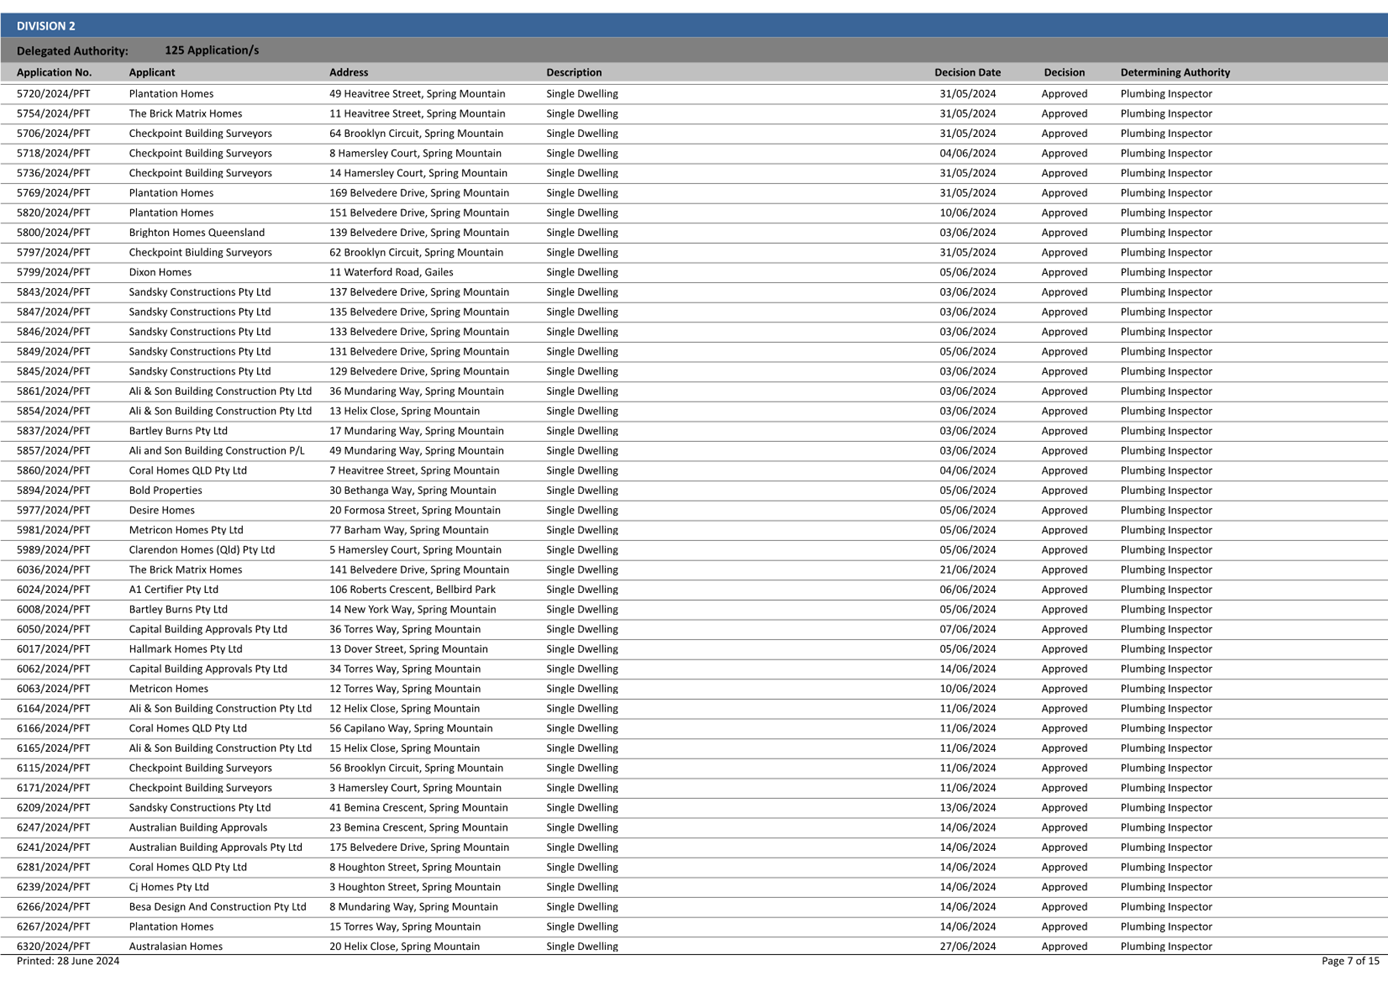Click applicant A1 Certifier Pty Ltd

(173, 590)
